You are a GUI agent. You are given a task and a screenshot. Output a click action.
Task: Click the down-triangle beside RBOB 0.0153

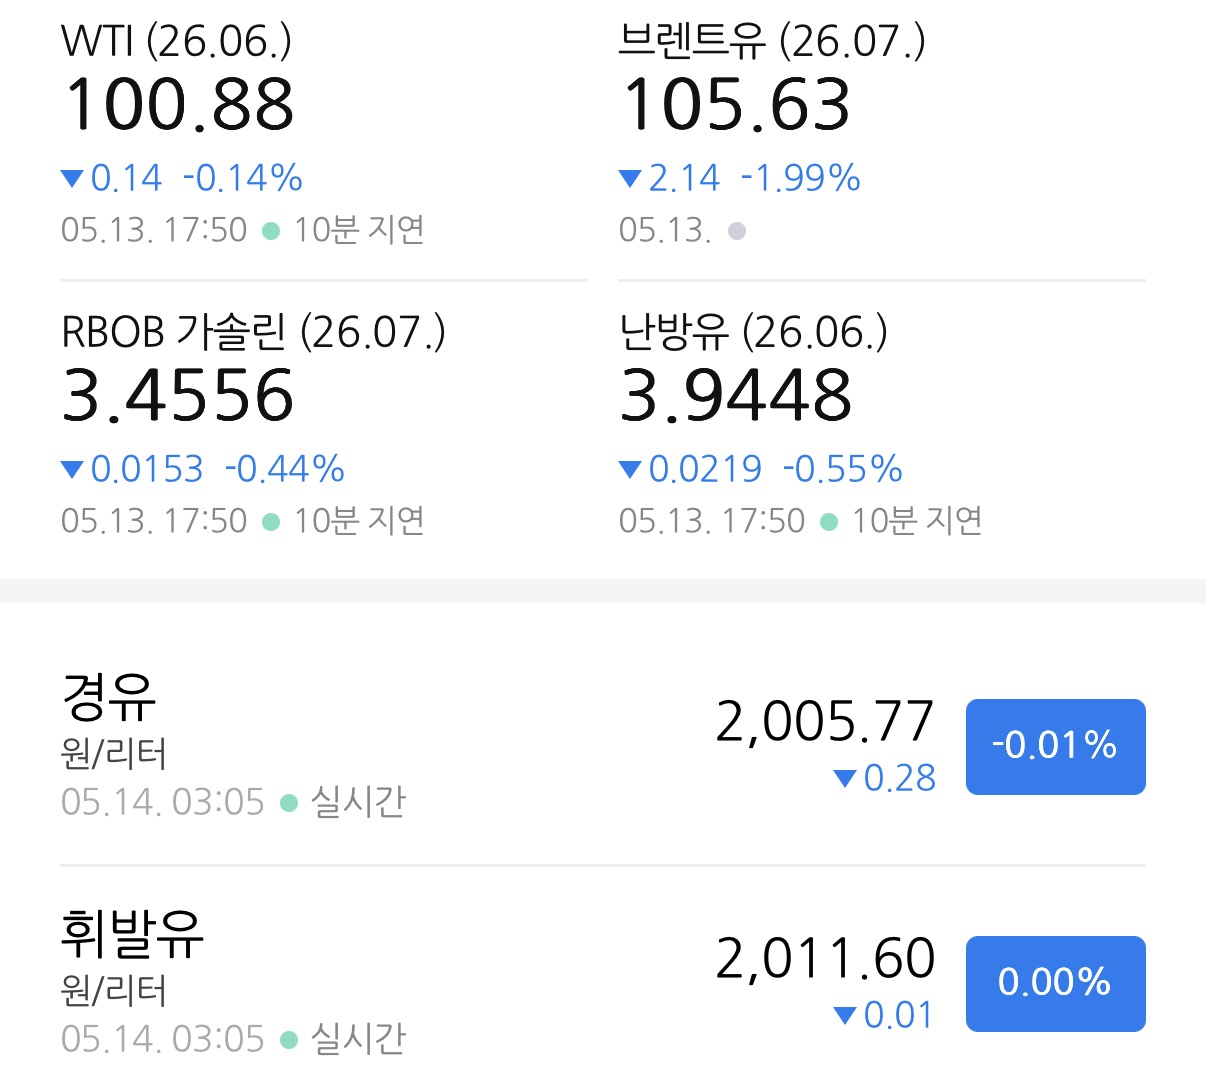pos(72,469)
